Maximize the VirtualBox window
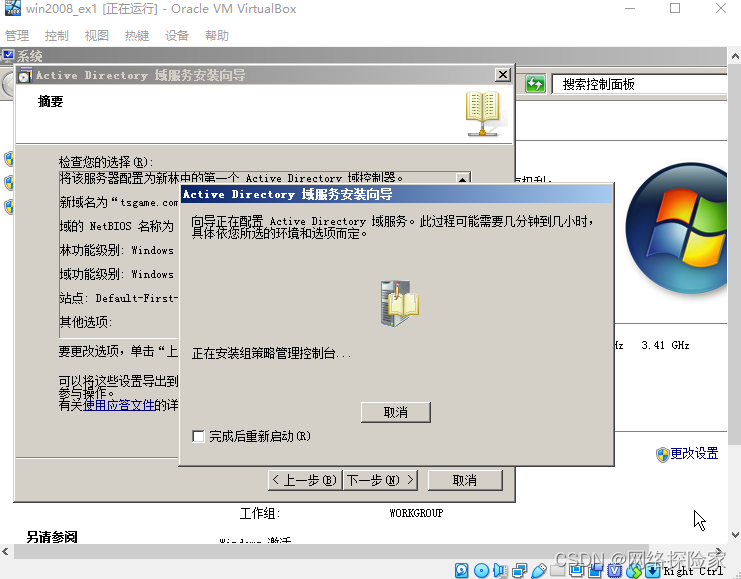The width and height of the screenshot is (741, 579). point(675,8)
